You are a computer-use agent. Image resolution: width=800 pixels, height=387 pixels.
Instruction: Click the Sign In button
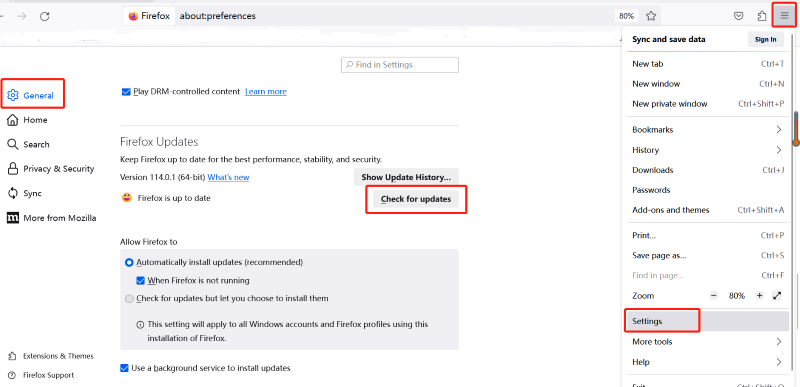point(766,39)
